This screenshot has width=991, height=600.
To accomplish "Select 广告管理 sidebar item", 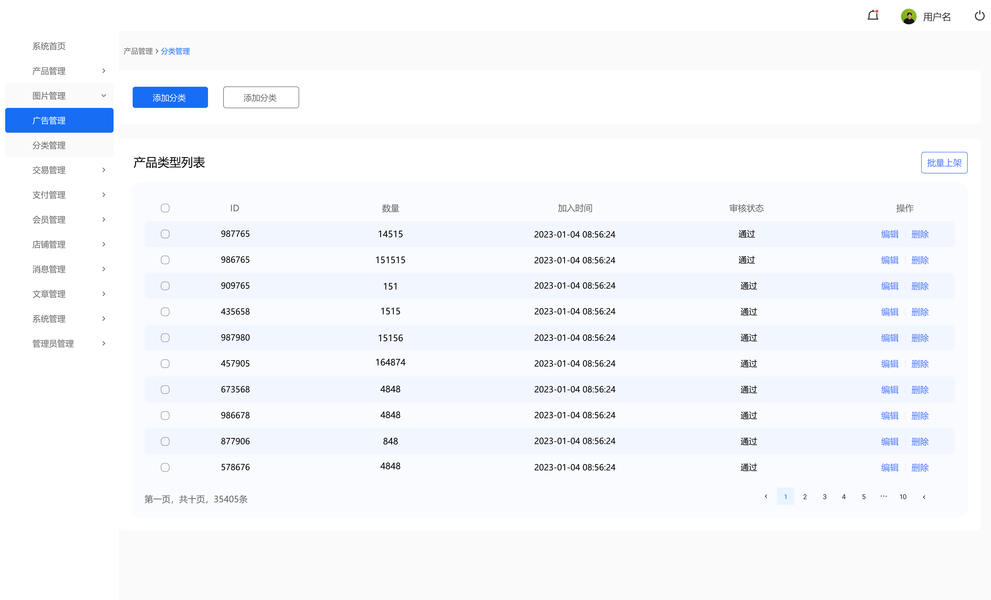I will [x=59, y=120].
